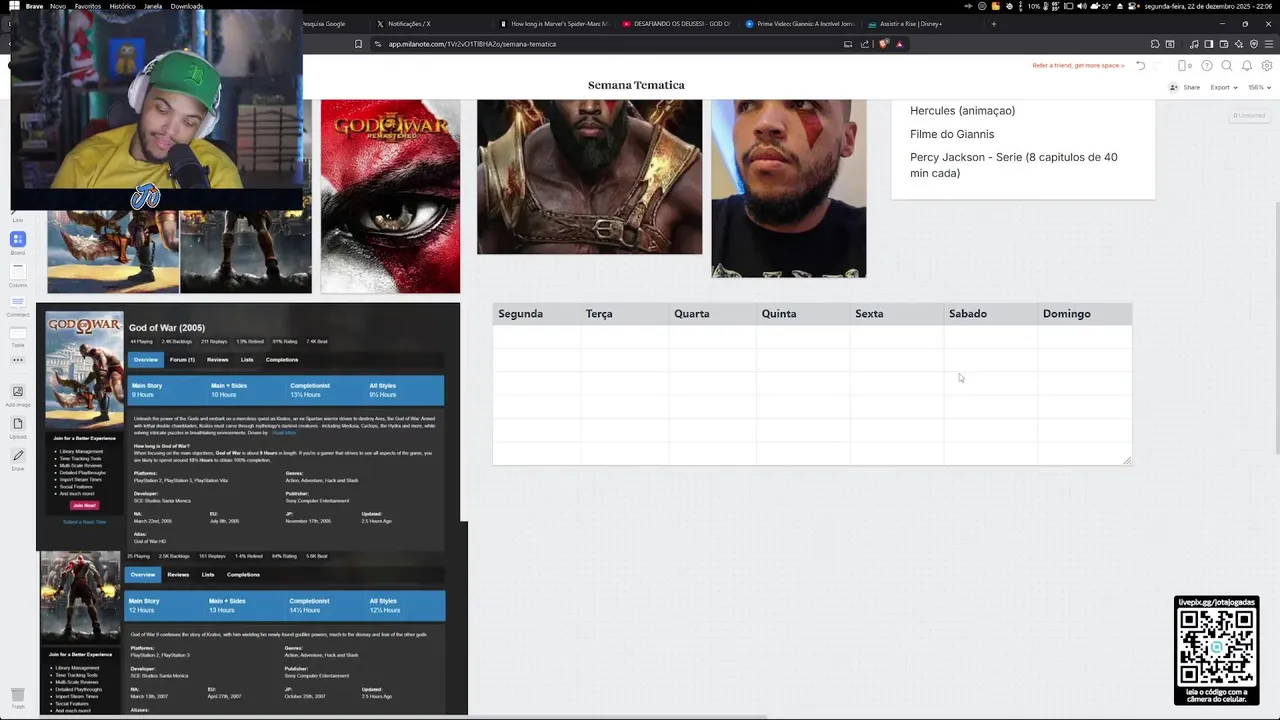Click the date and time in menu bar
This screenshot has width=1280, height=720.
click(x=1208, y=6)
